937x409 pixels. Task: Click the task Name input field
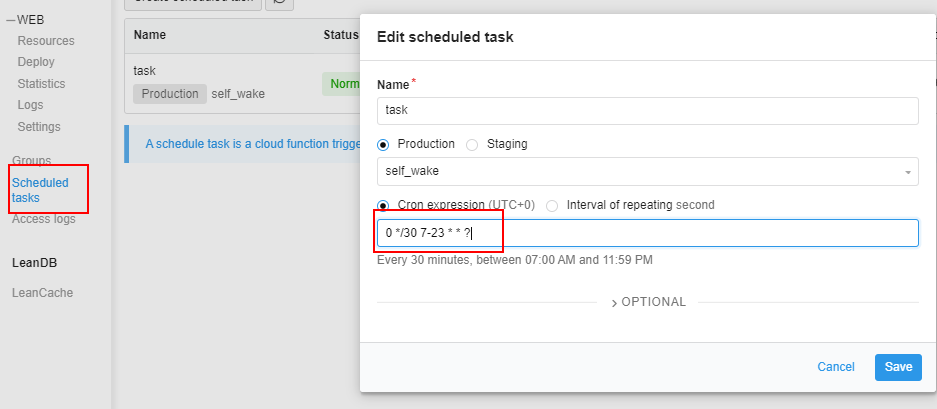pos(647,111)
